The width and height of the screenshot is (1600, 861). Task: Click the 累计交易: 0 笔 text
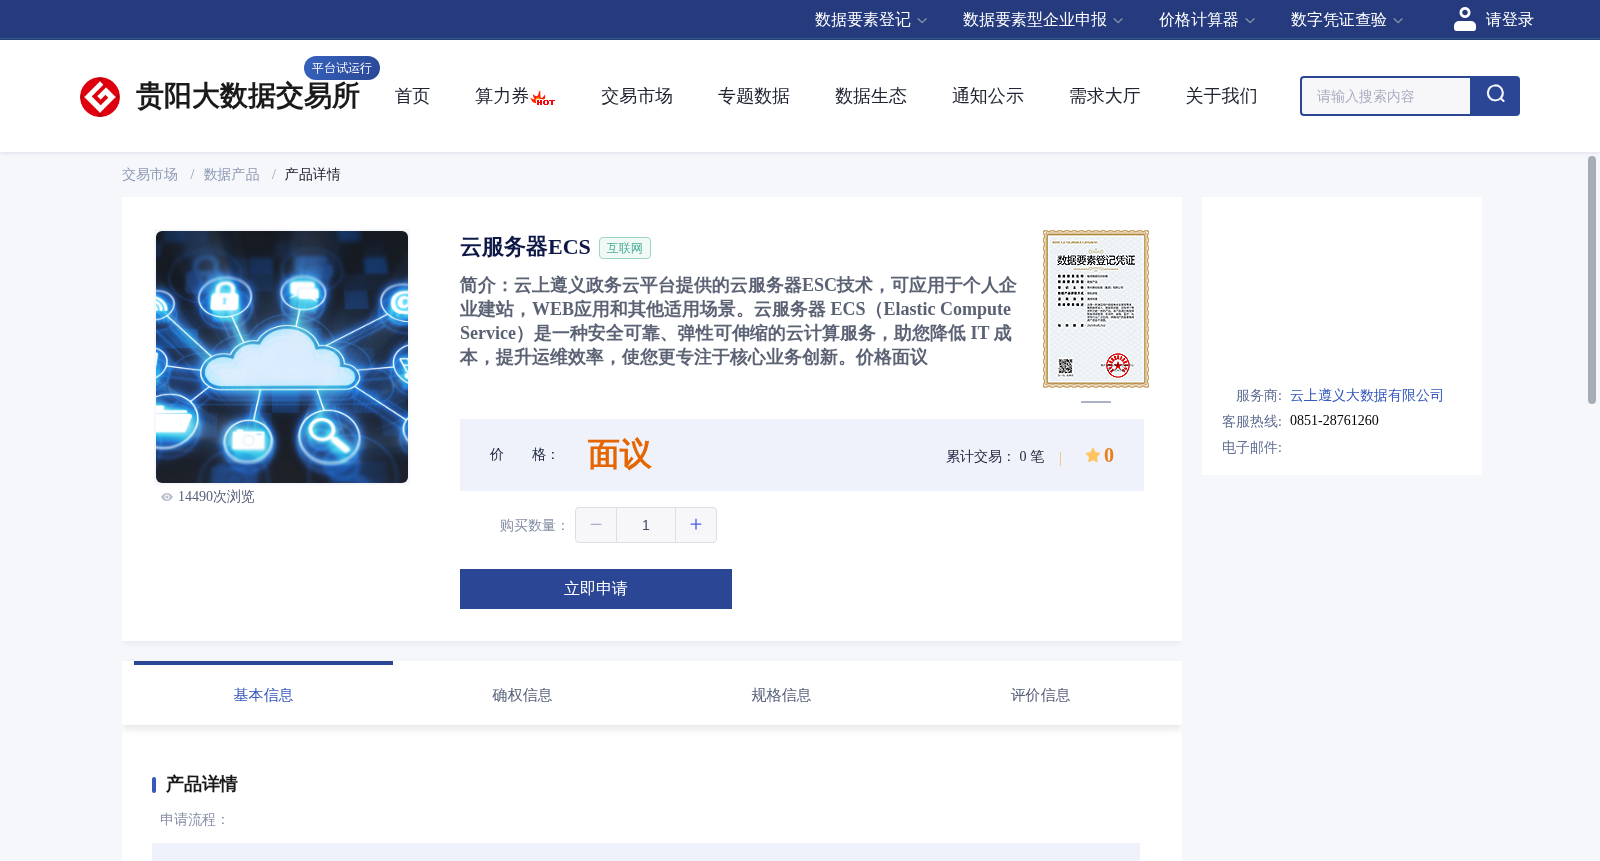[995, 456]
